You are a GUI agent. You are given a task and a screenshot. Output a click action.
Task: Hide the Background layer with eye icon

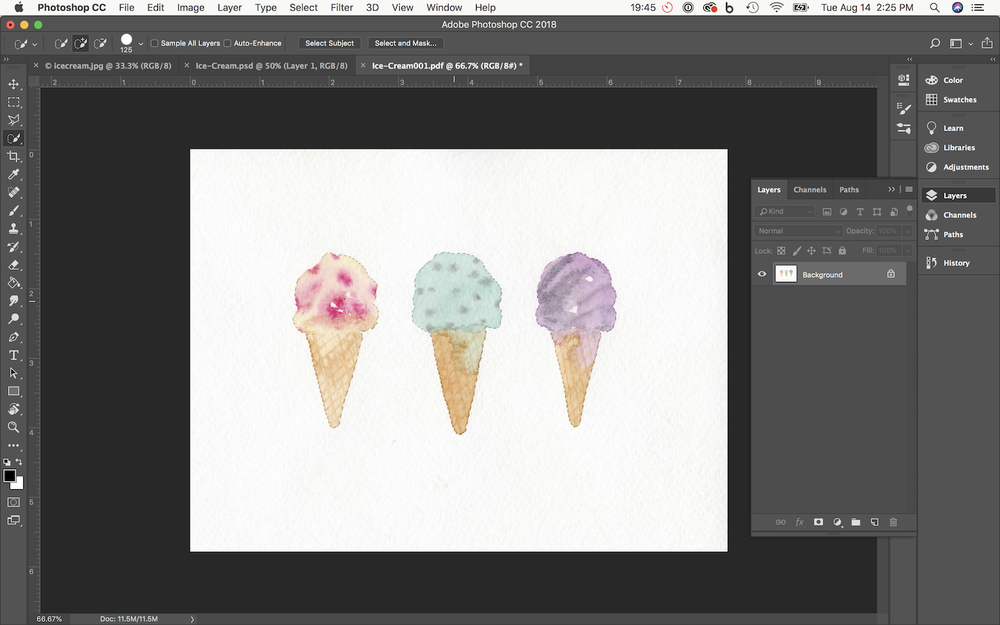pyautogui.click(x=762, y=274)
